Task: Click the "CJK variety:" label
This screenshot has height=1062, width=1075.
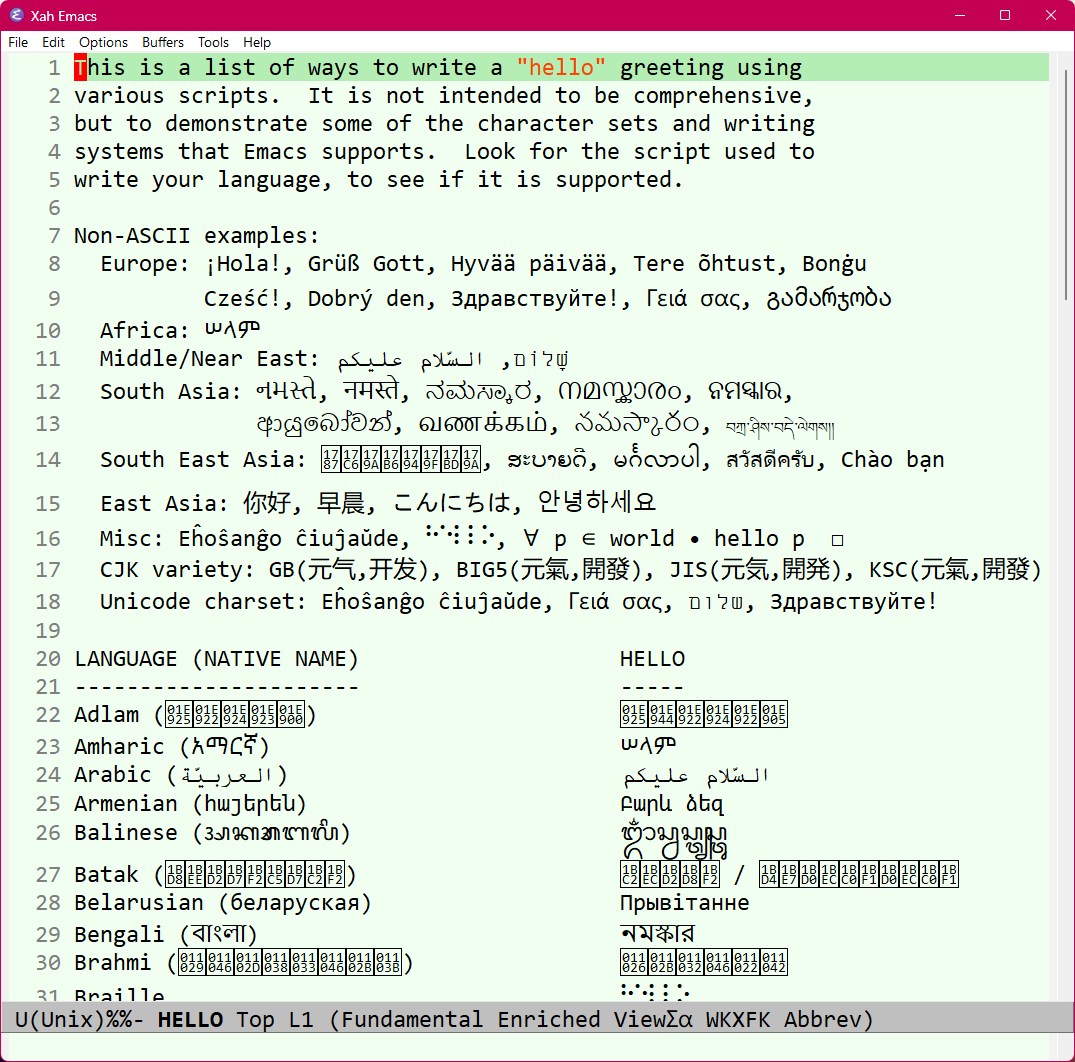Action: coord(177,570)
